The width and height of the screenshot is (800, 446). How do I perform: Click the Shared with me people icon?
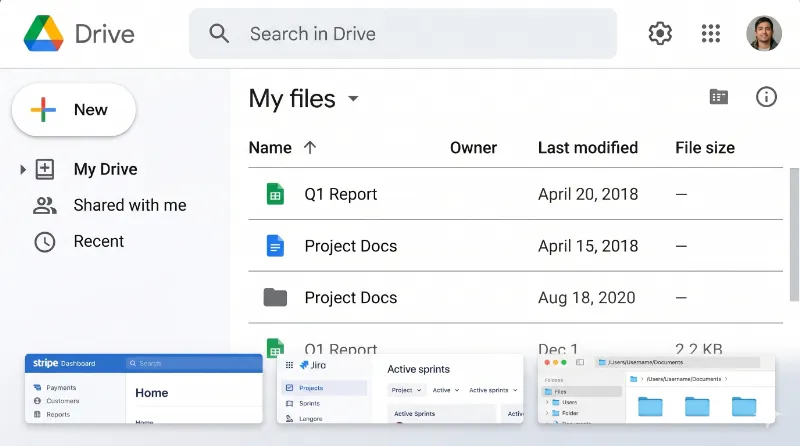pos(45,206)
